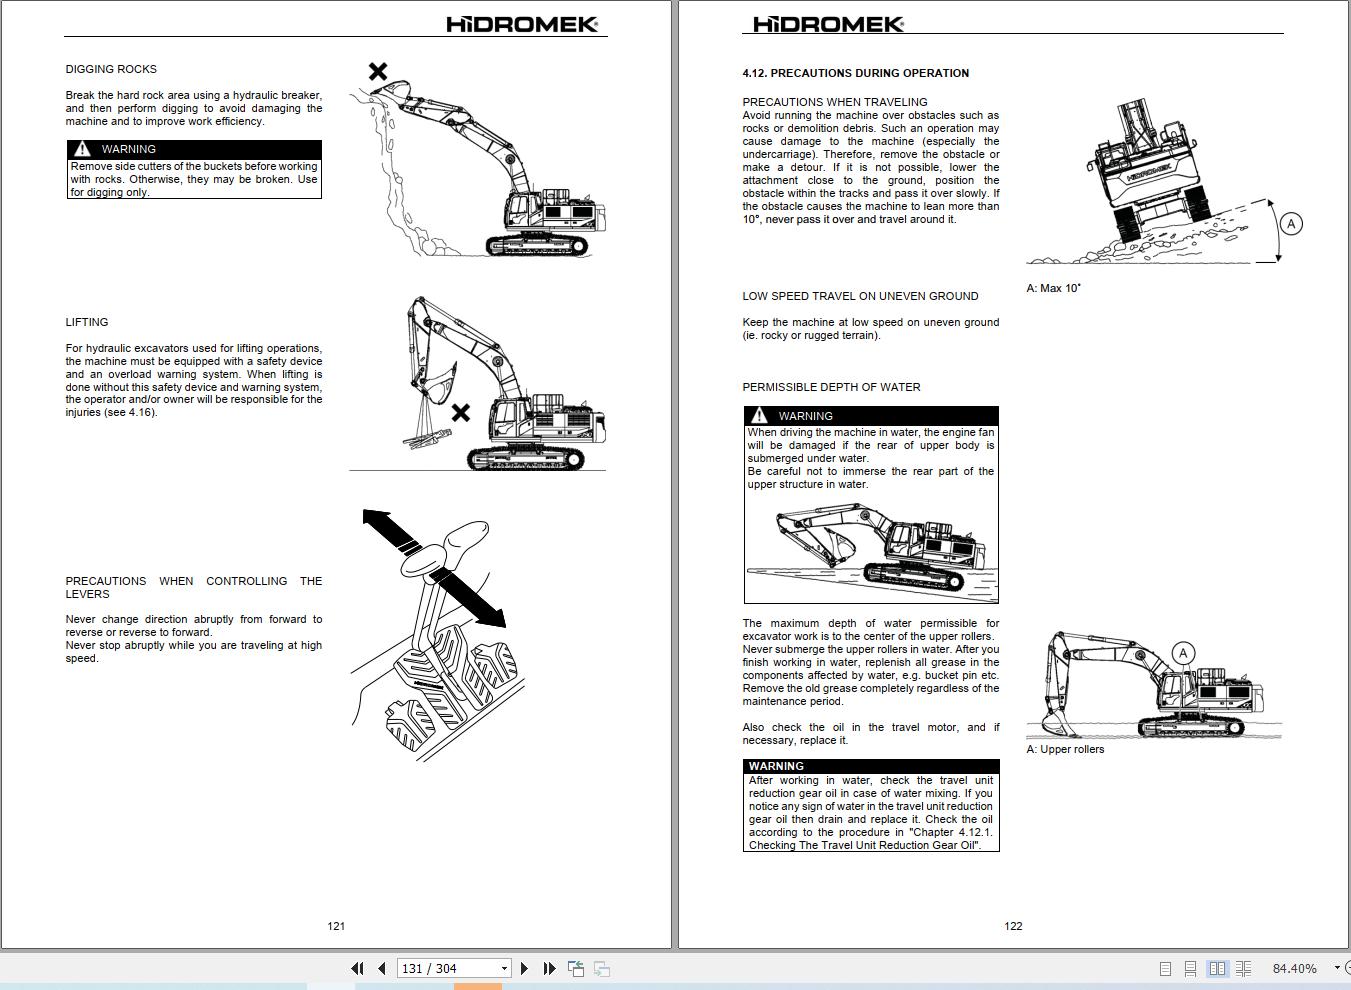The width and height of the screenshot is (1351, 990).
Task: Go to the first page
Action: coord(357,968)
